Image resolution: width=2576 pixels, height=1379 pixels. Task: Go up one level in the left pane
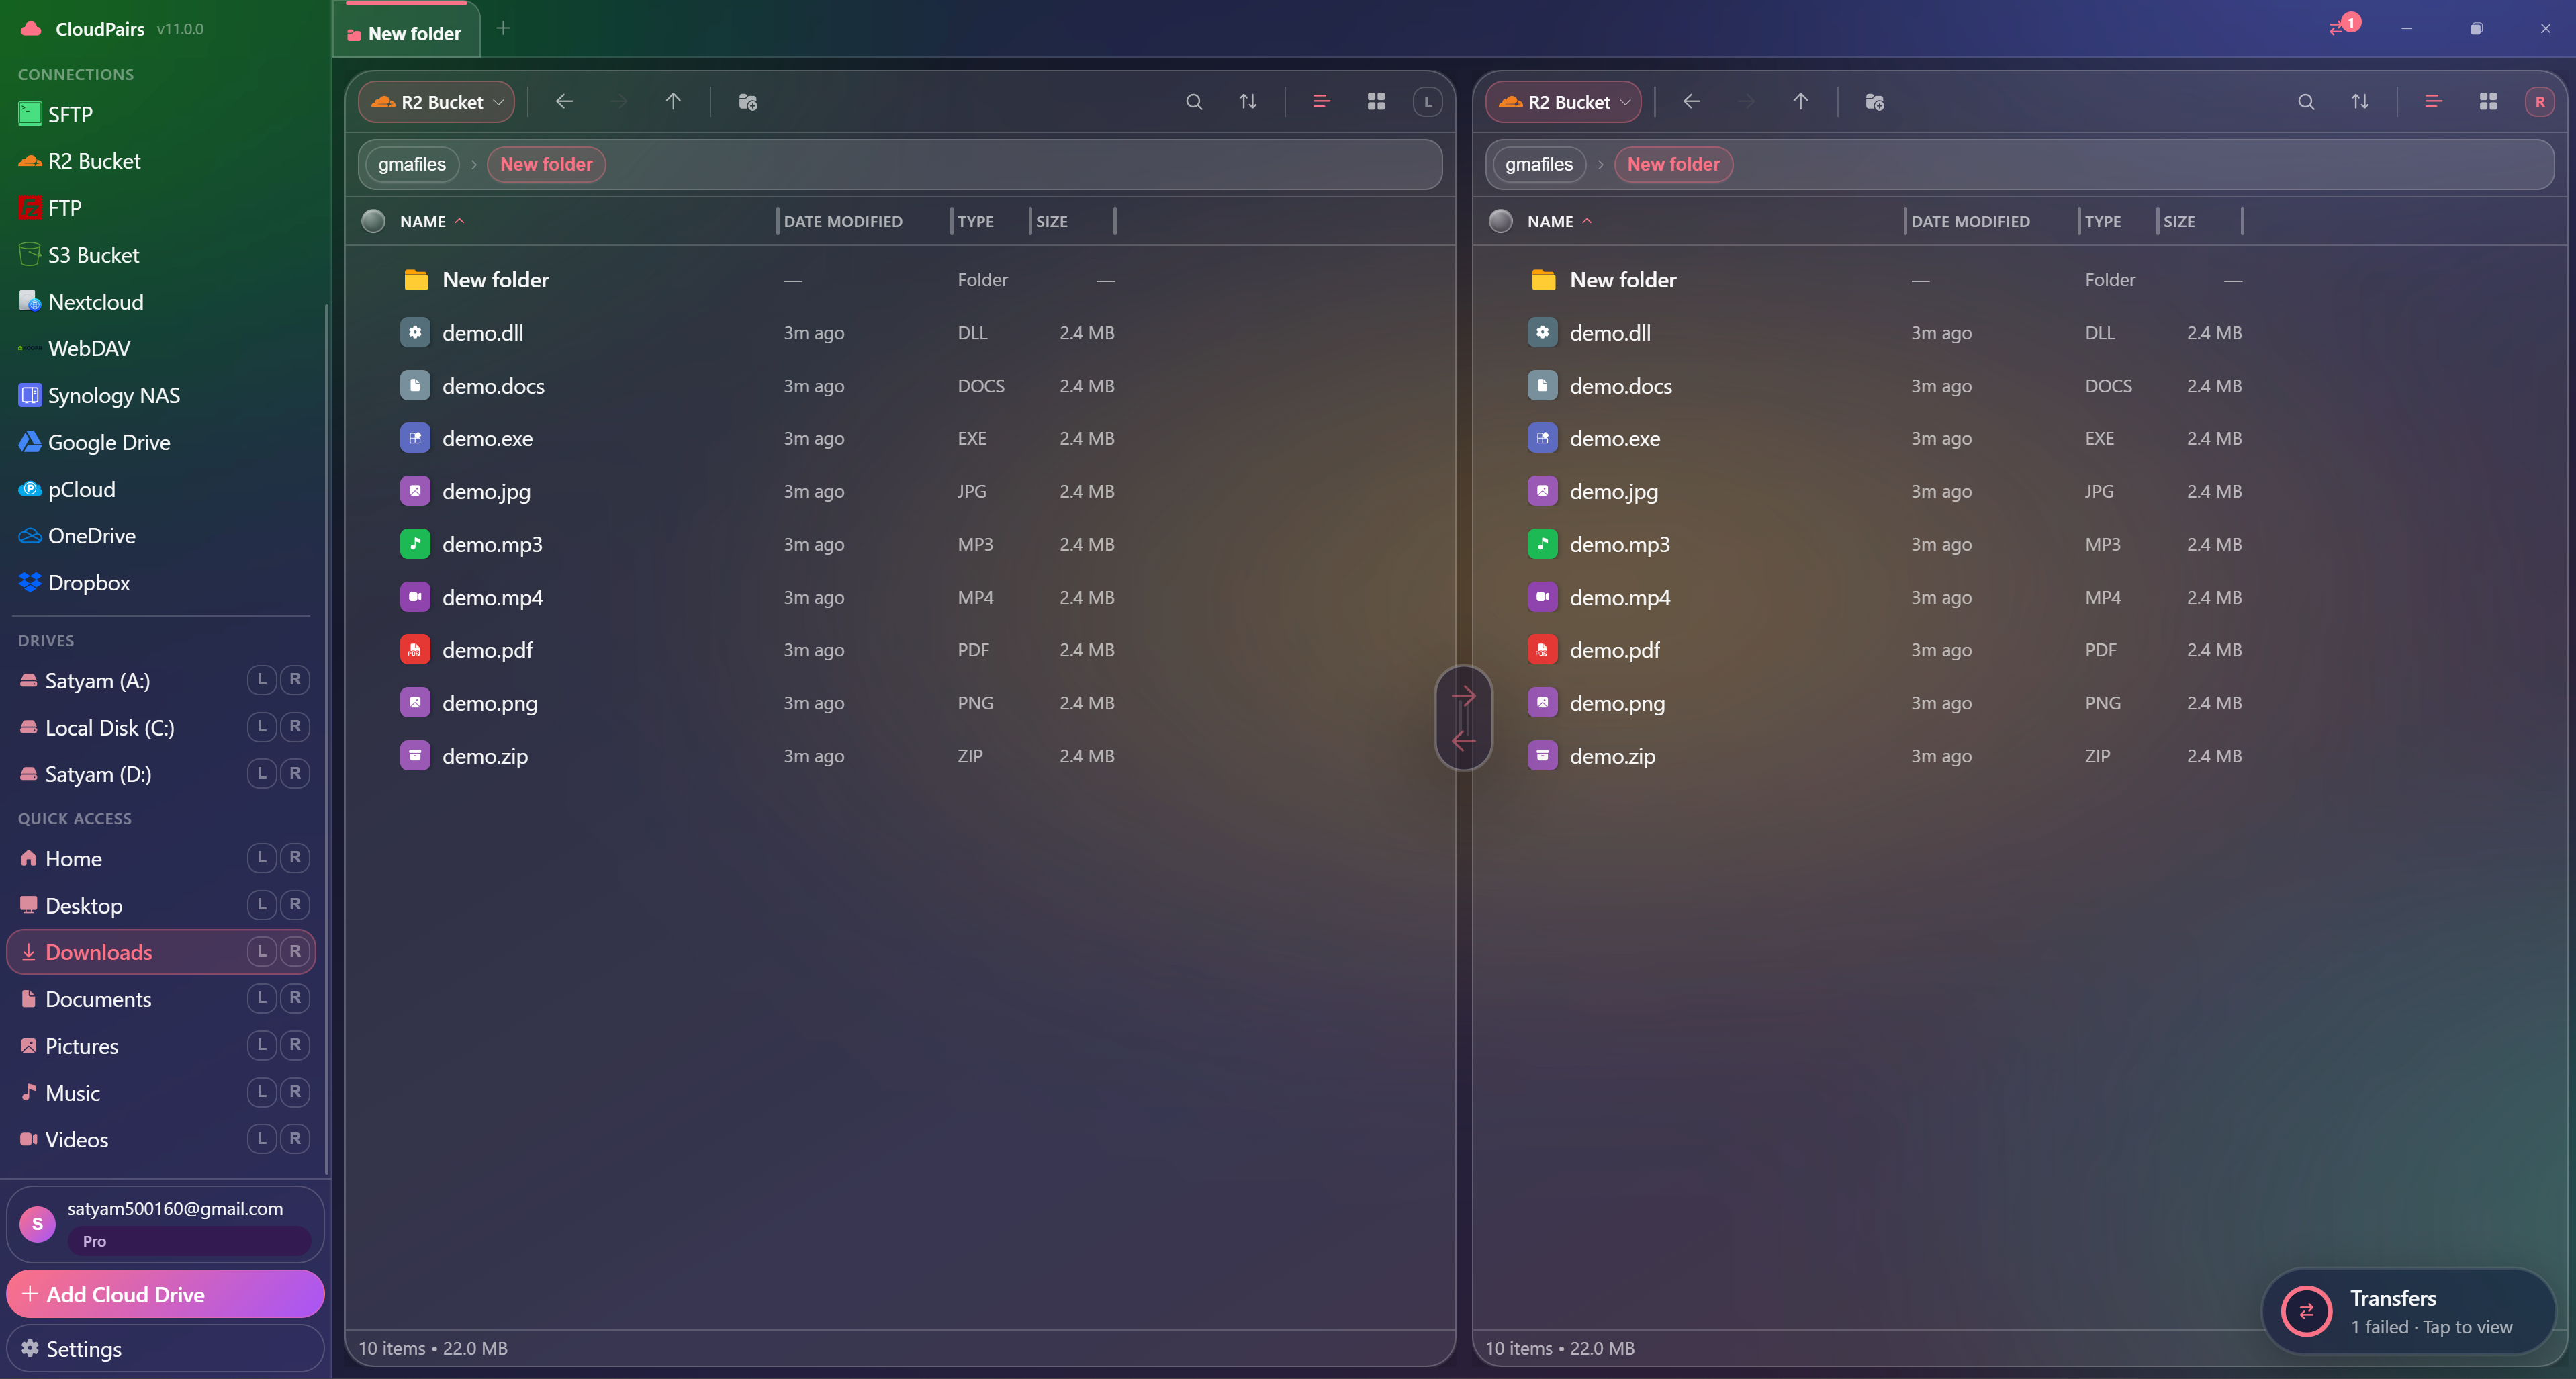(x=673, y=102)
